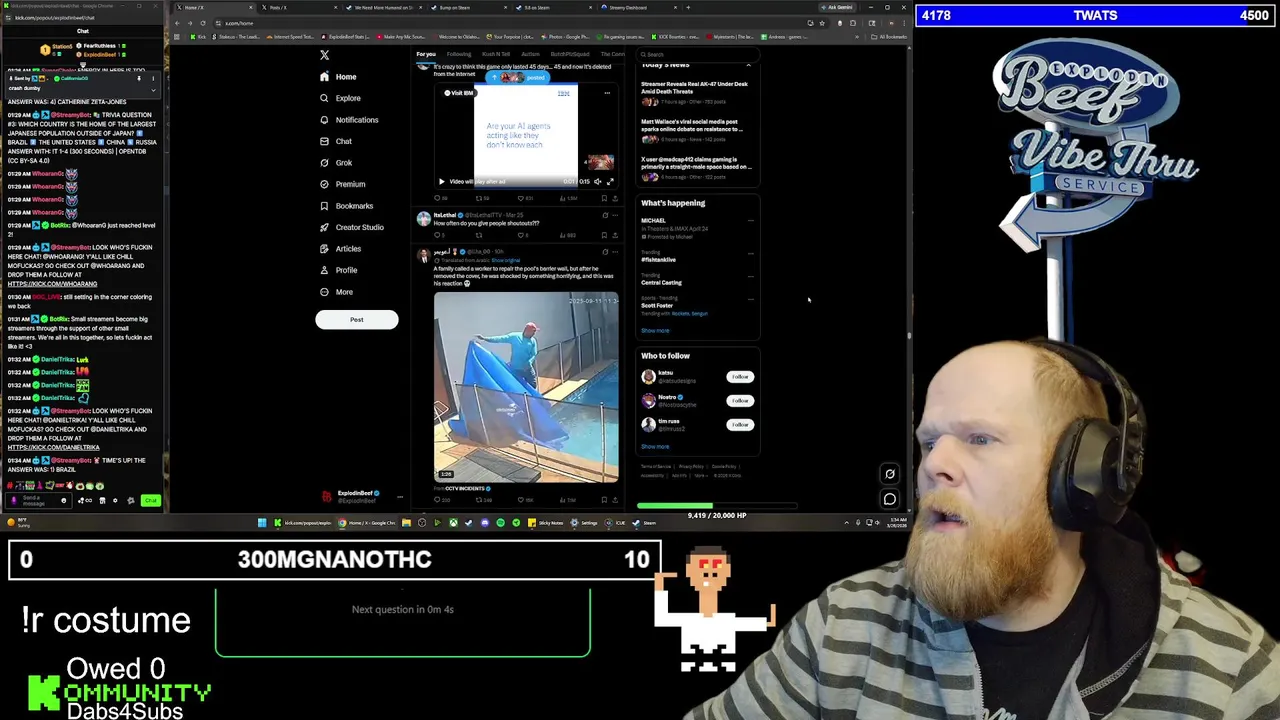Open Streamer Reveals Real AK-47 news story
This screenshot has width=1280, height=720.
[695, 92]
